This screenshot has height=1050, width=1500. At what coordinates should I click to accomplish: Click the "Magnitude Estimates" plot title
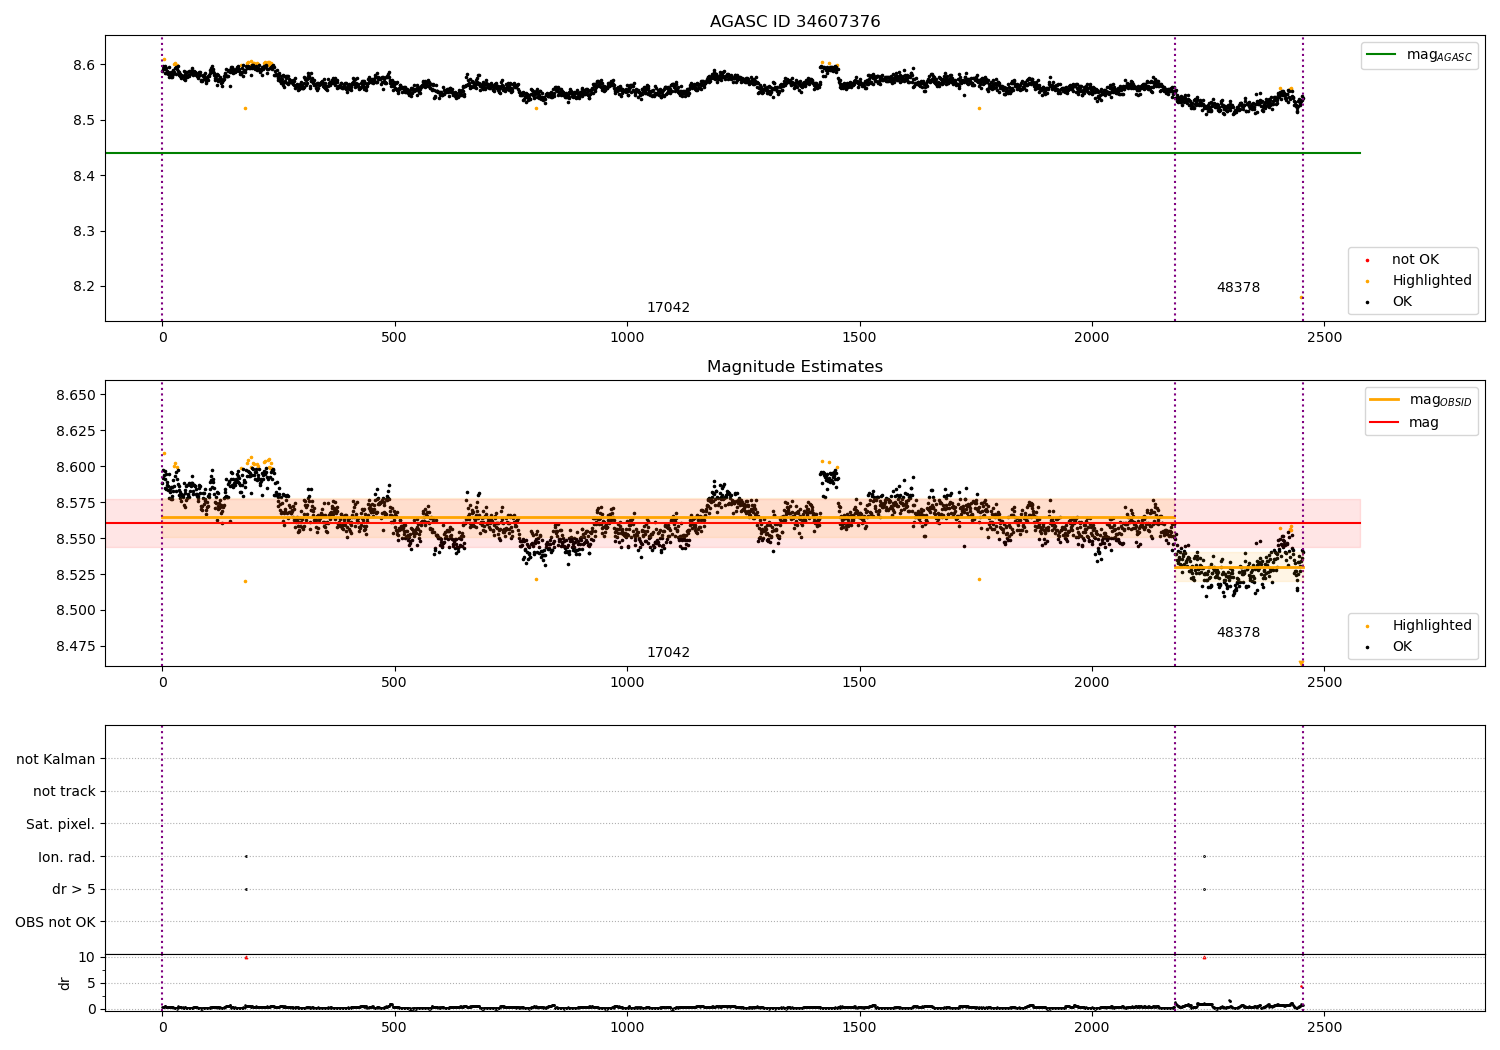(x=795, y=367)
